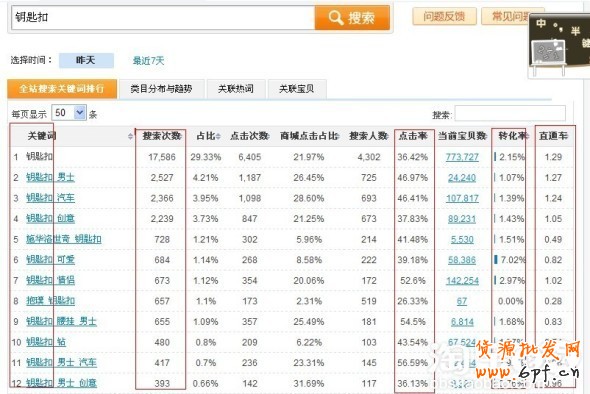Open item count link 67

462,301
